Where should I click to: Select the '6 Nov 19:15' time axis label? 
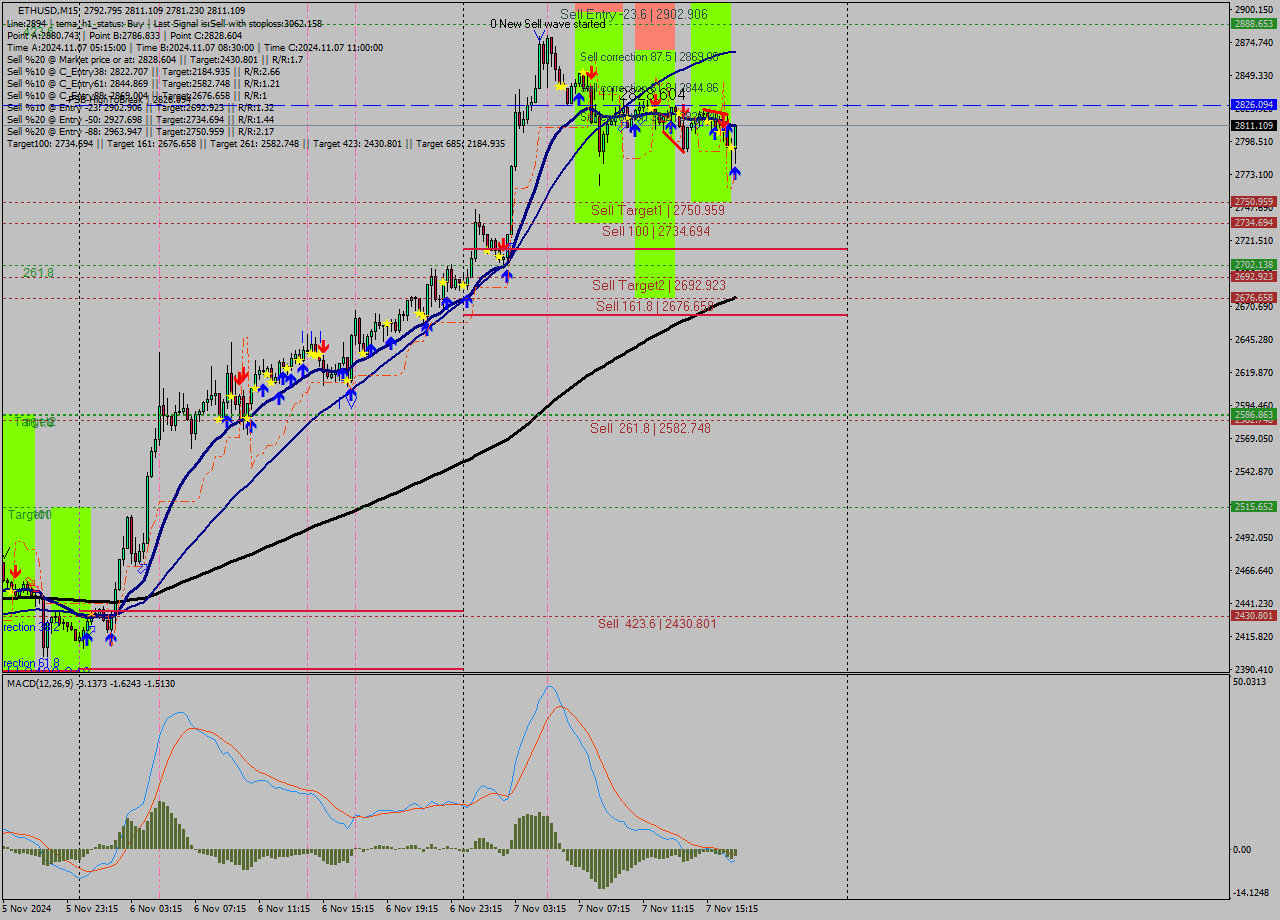pos(412,909)
